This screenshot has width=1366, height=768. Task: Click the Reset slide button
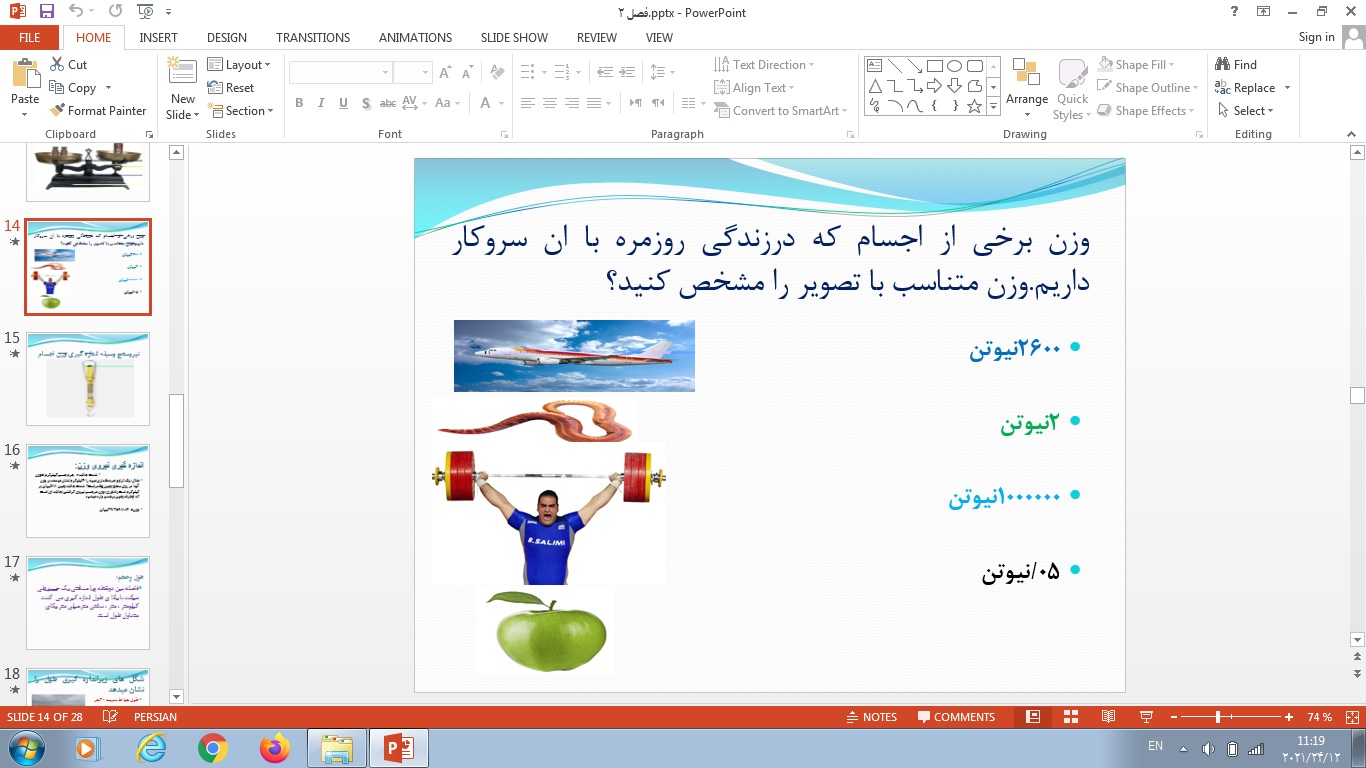click(231, 88)
